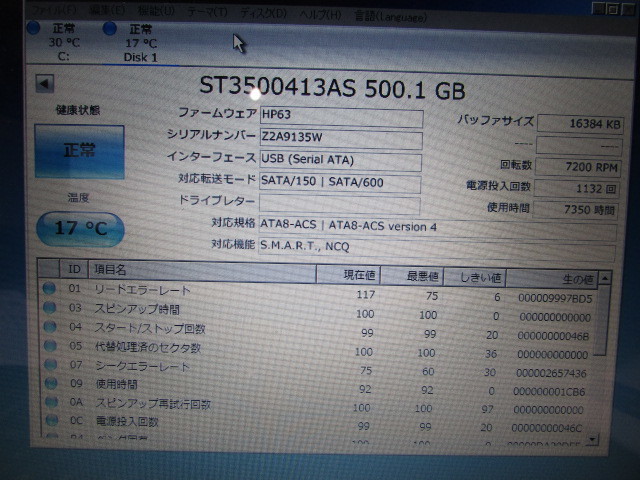Click the model title ST3500413AS 500.1 GB
640x480 pixels.
[332, 87]
